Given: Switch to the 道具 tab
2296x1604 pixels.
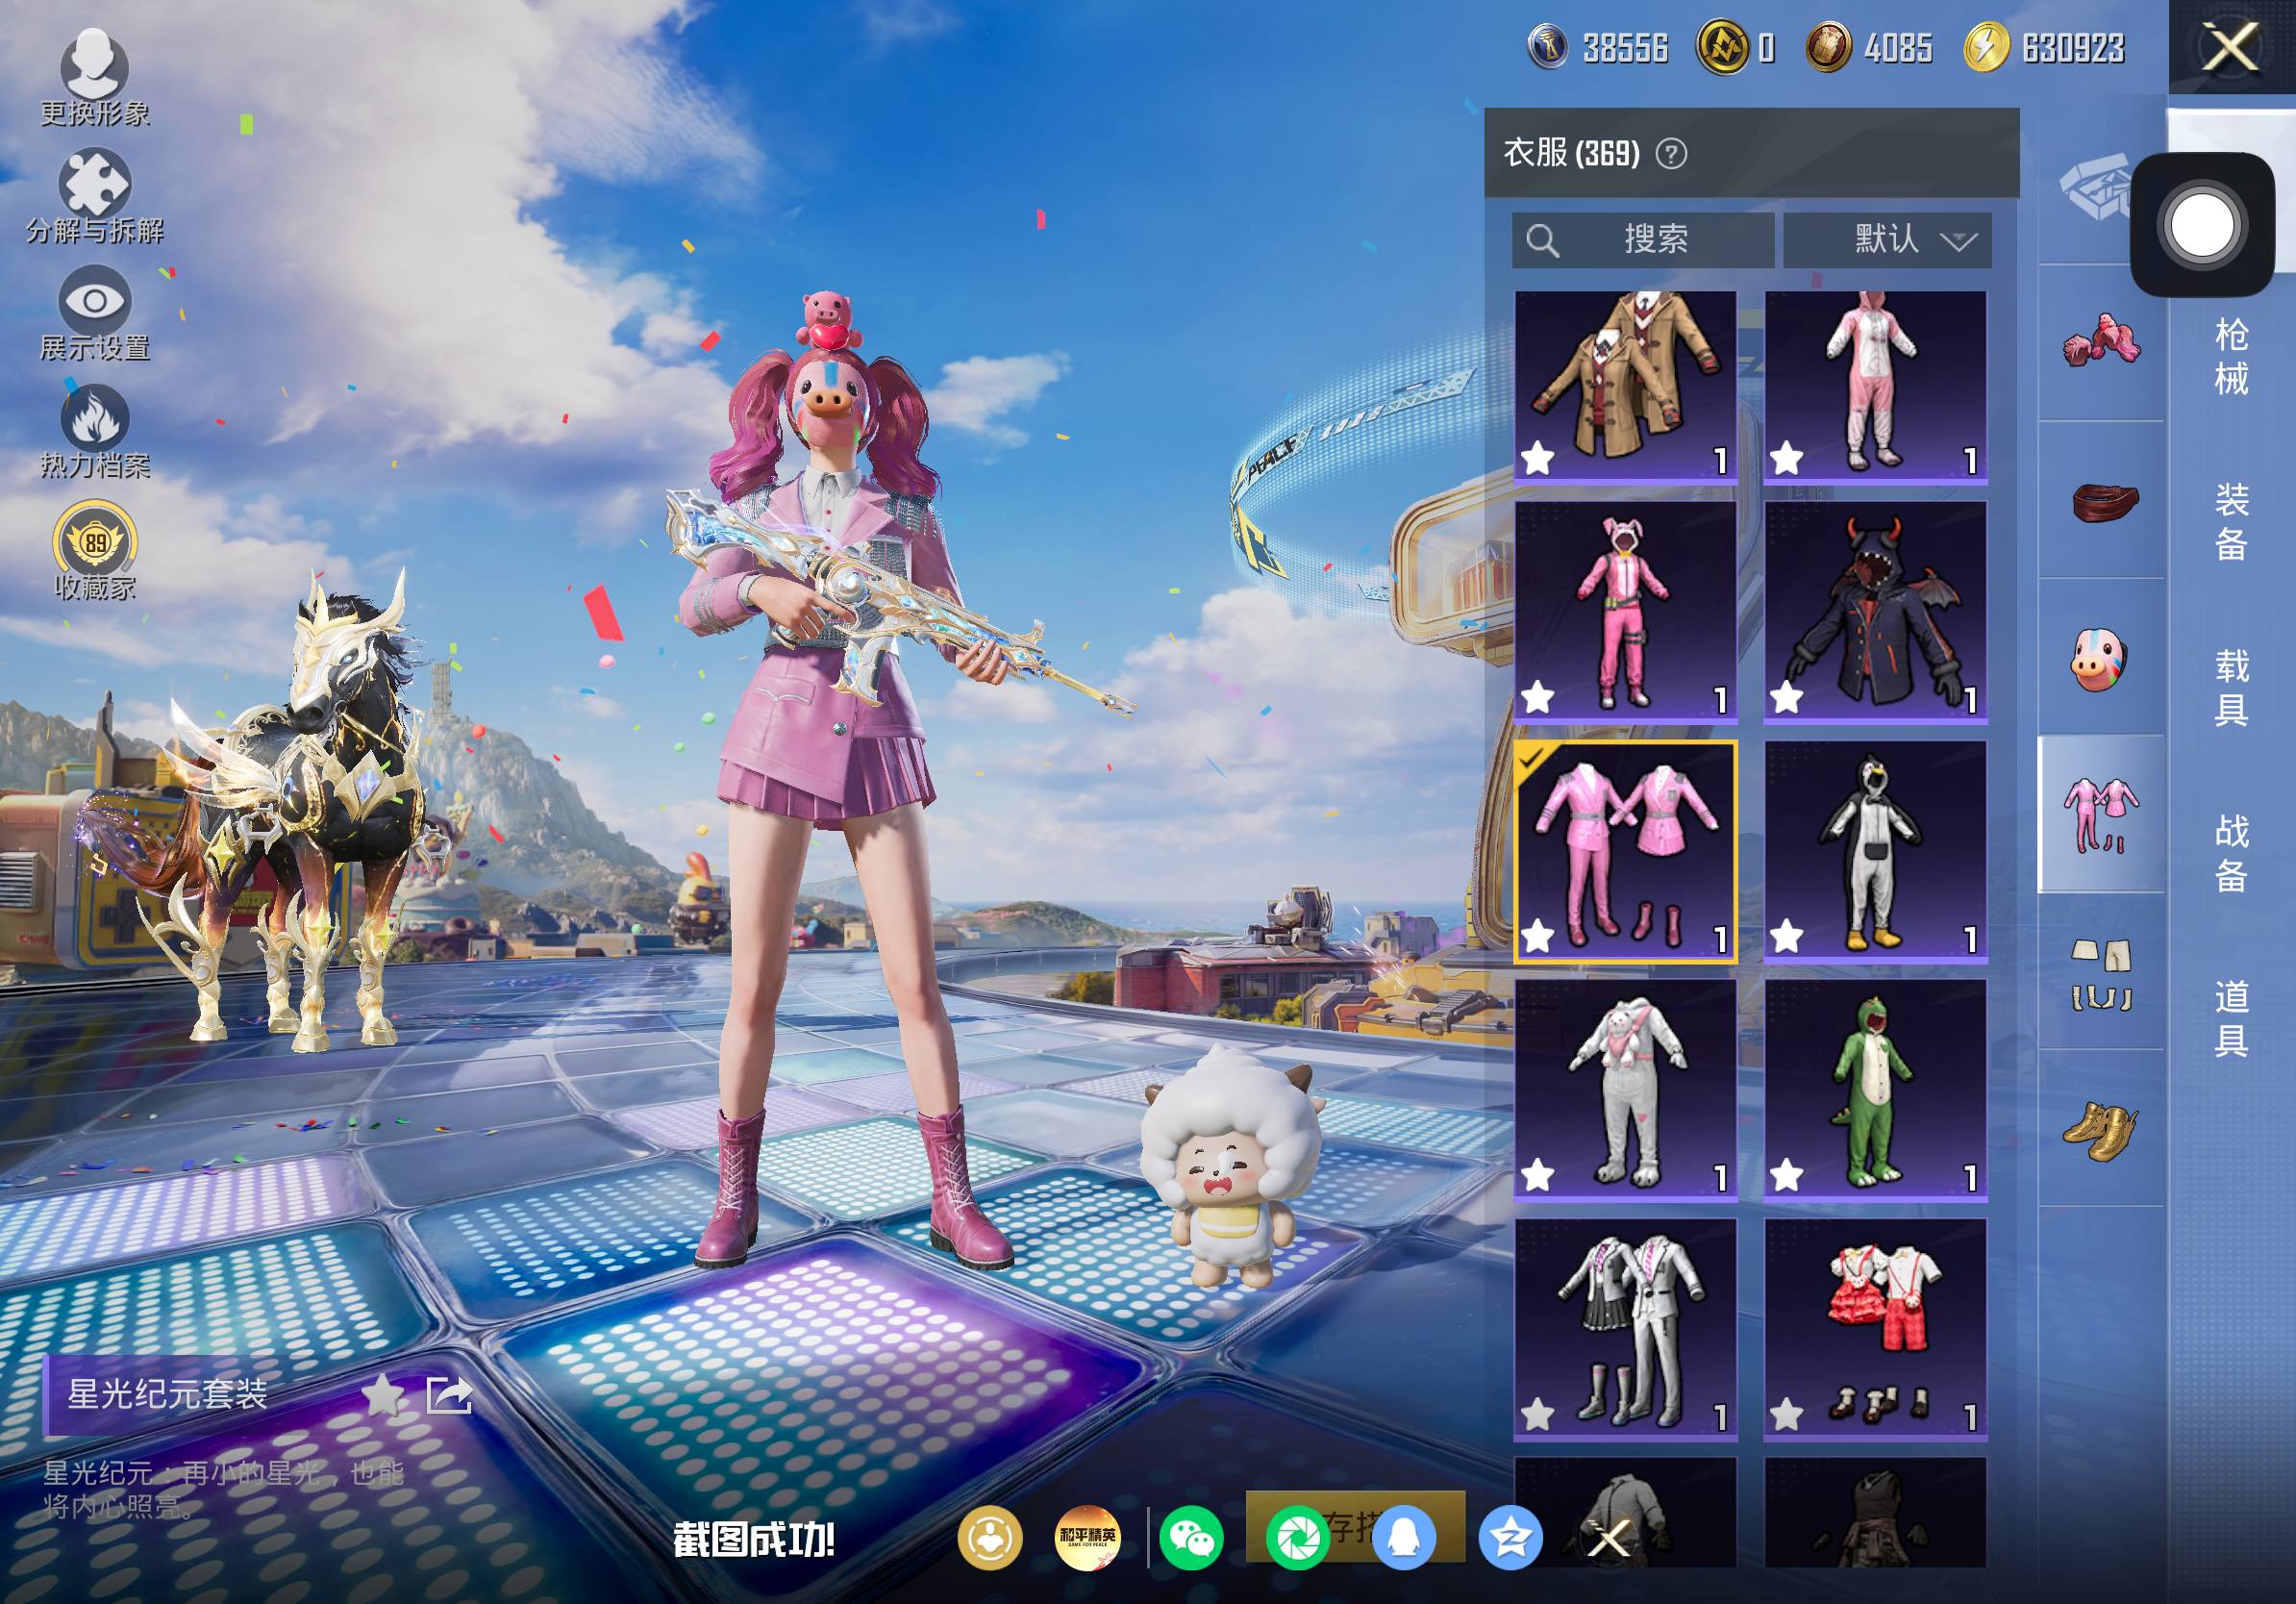Looking at the screenshot, I should [2231, 1019].
